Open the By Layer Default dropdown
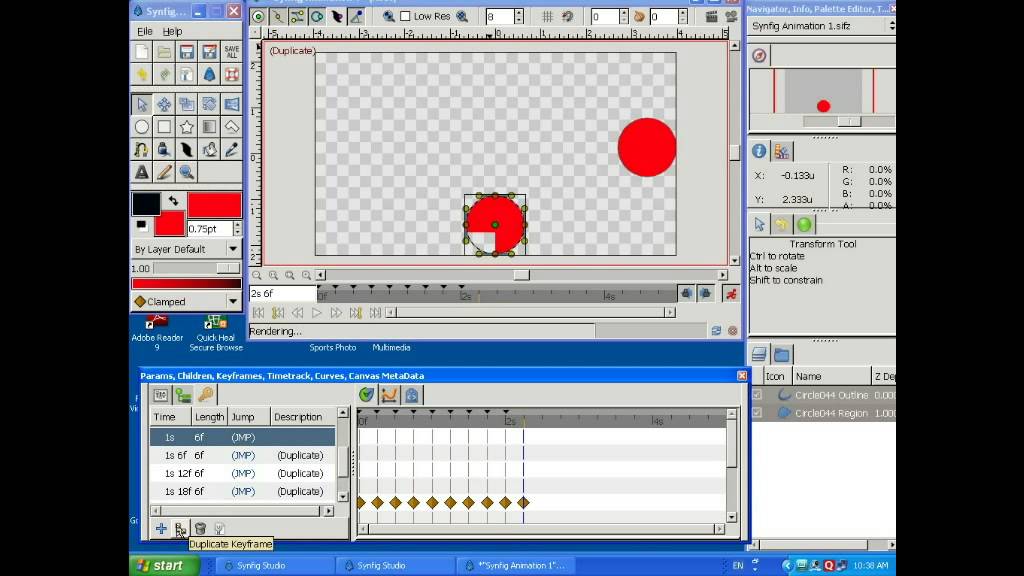 [x=186, y=249]
